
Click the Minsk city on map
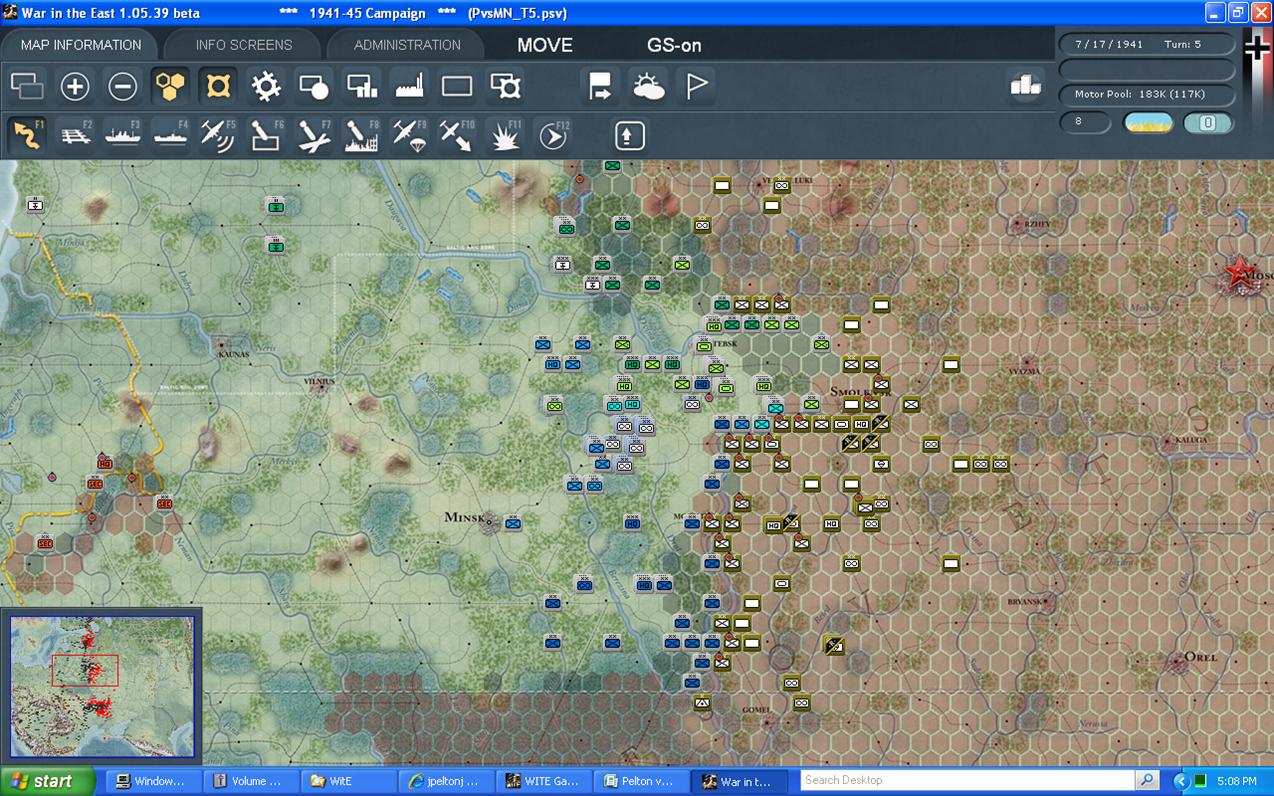coord(488,521)
